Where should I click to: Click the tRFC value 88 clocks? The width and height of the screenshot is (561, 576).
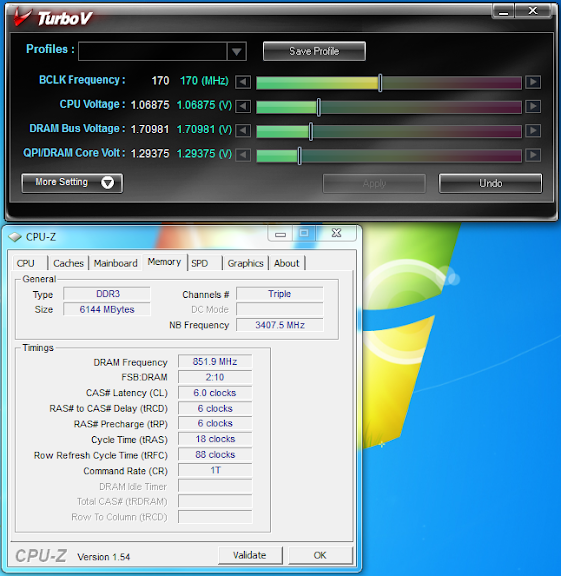[215, 455]
